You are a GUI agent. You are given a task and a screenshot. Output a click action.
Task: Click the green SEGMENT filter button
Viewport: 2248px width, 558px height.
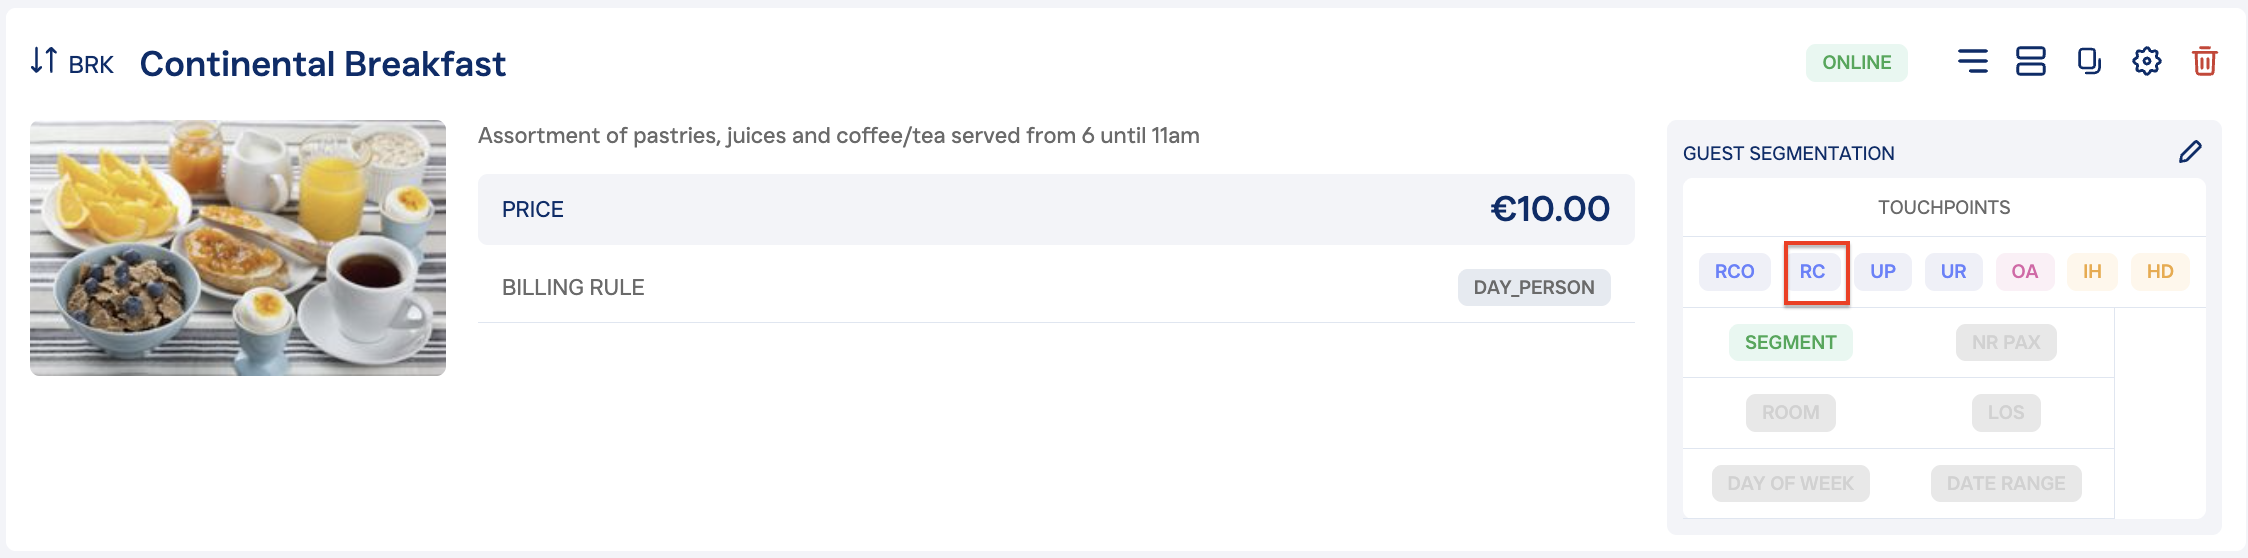(1790, 343)
